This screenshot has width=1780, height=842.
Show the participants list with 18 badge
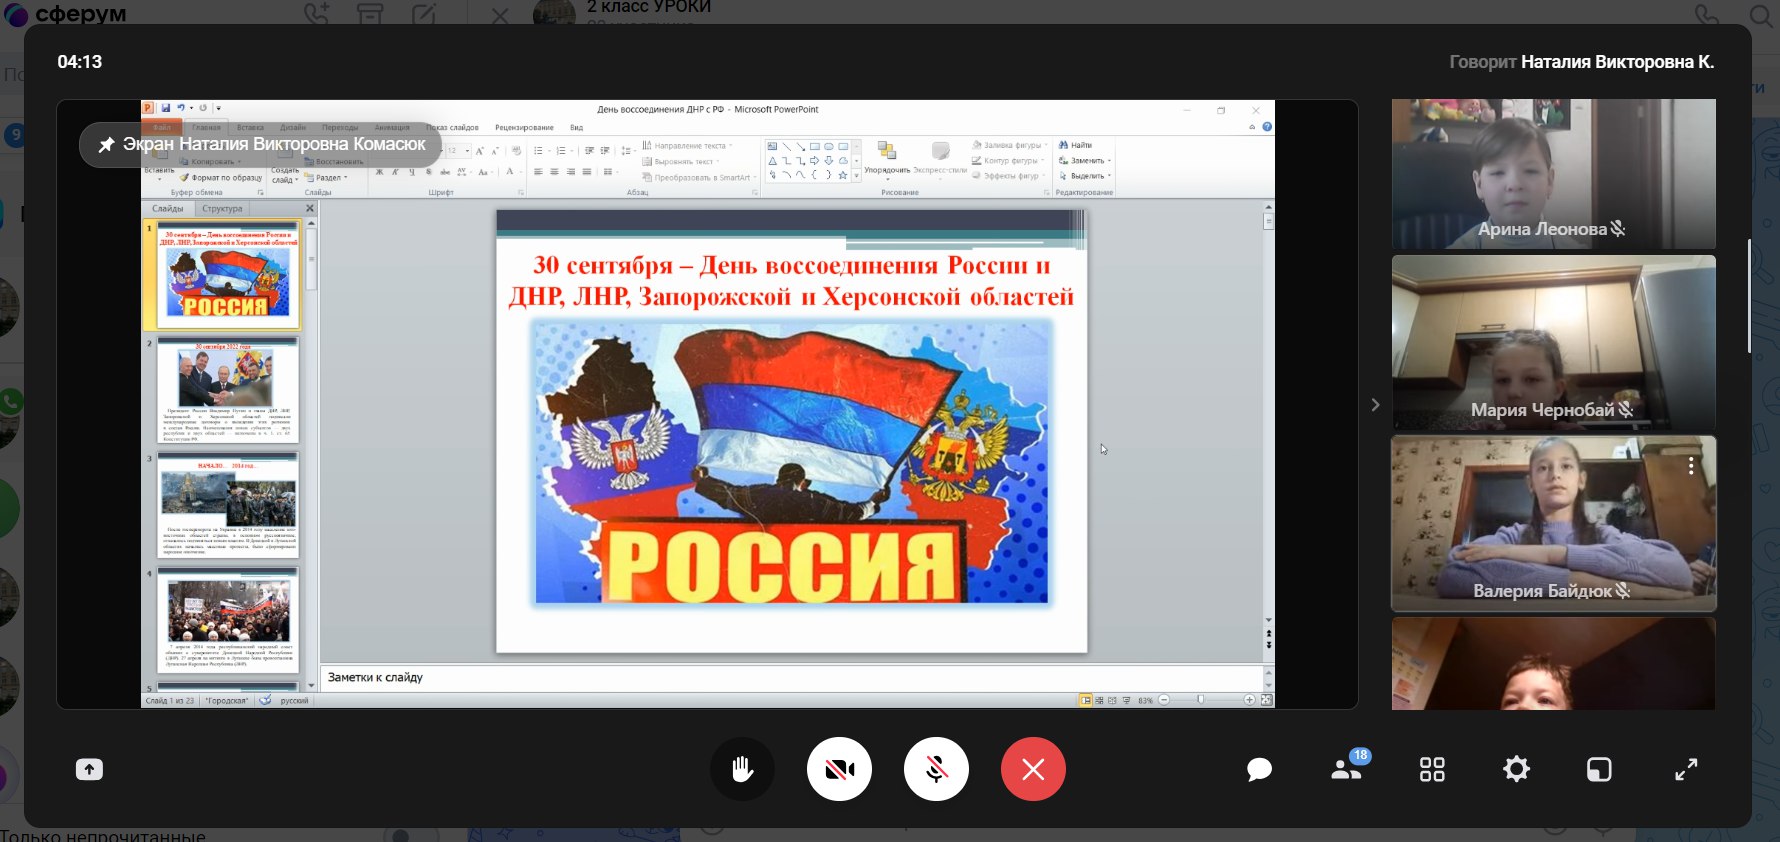pos(1348,768)
